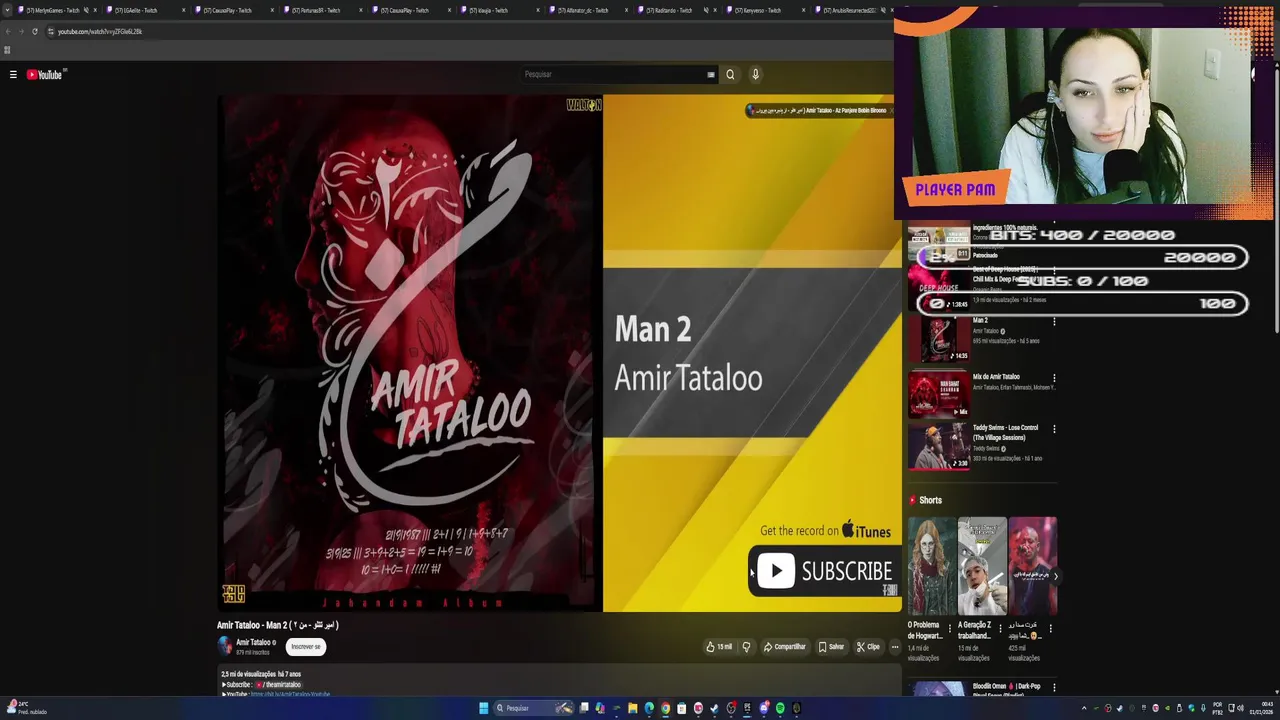1280x720 pixels.
Task: Open the Amir Tataloo channel name link
Action: pyautogui.click(x=253, y=643)
